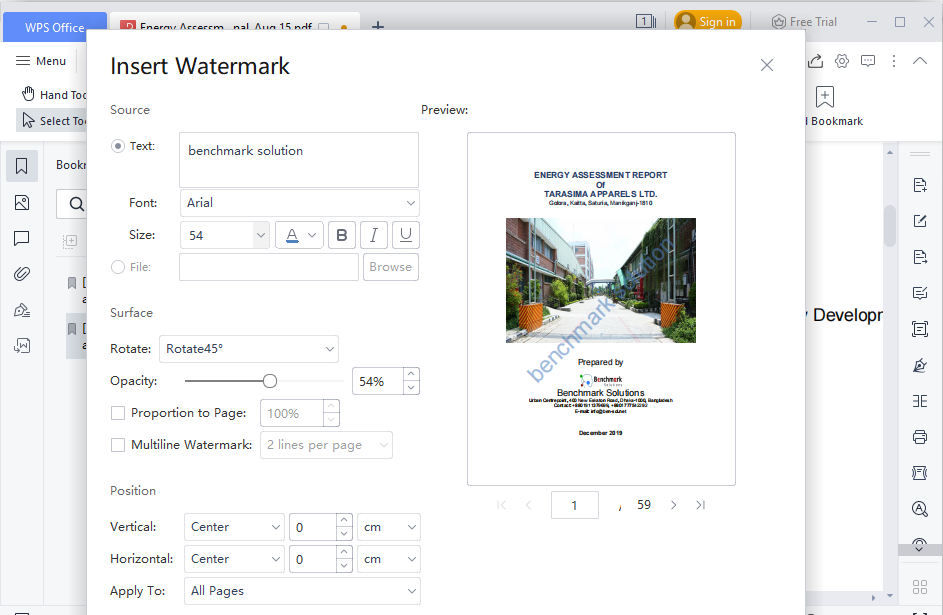The image size is (943, 615).
Task: Open the Energy Assessment PDF tab
Action: [235, 27]
